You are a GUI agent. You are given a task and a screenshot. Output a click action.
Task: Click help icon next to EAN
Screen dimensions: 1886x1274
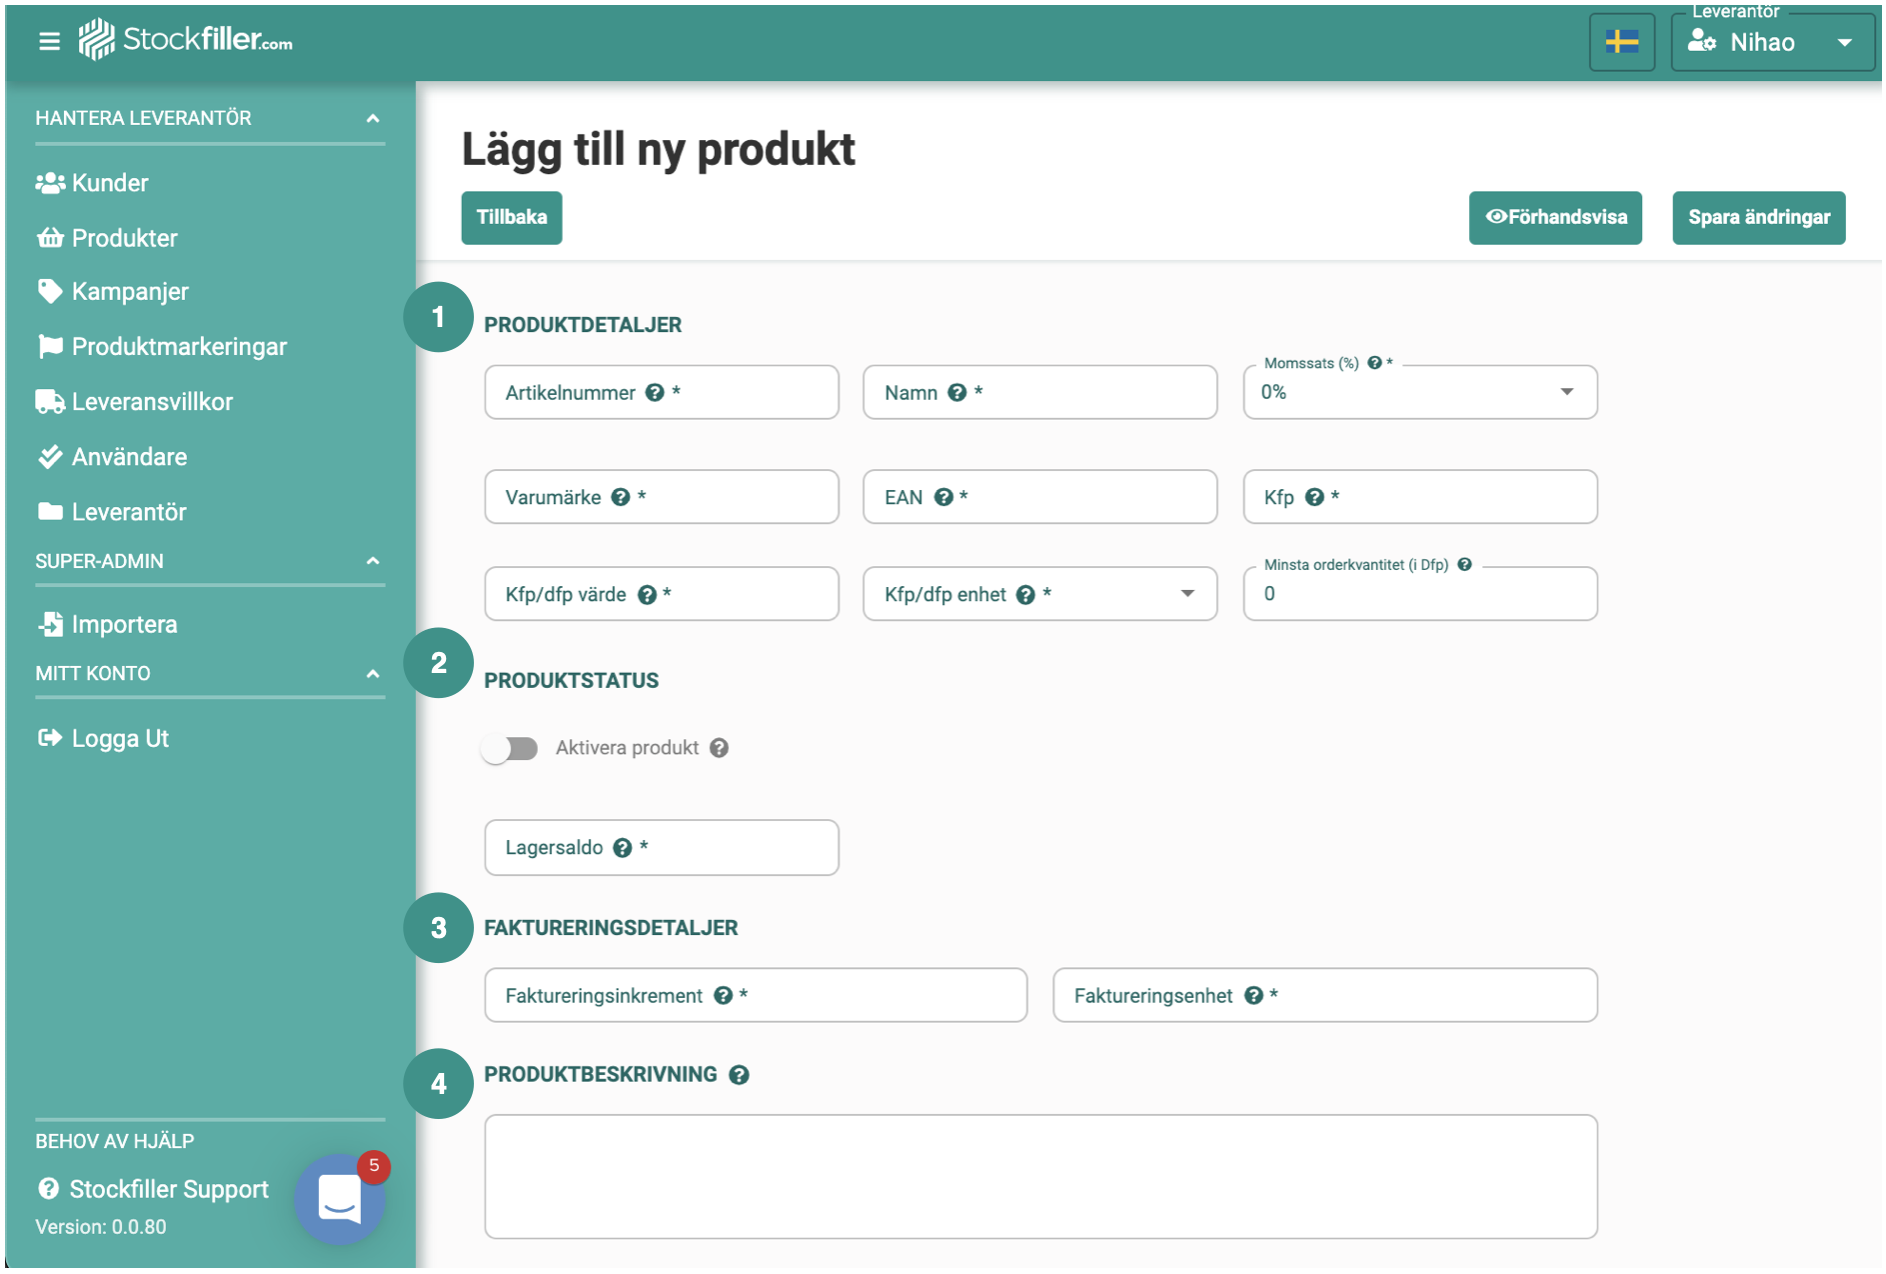pyautogui.click(x=943, y=497)
